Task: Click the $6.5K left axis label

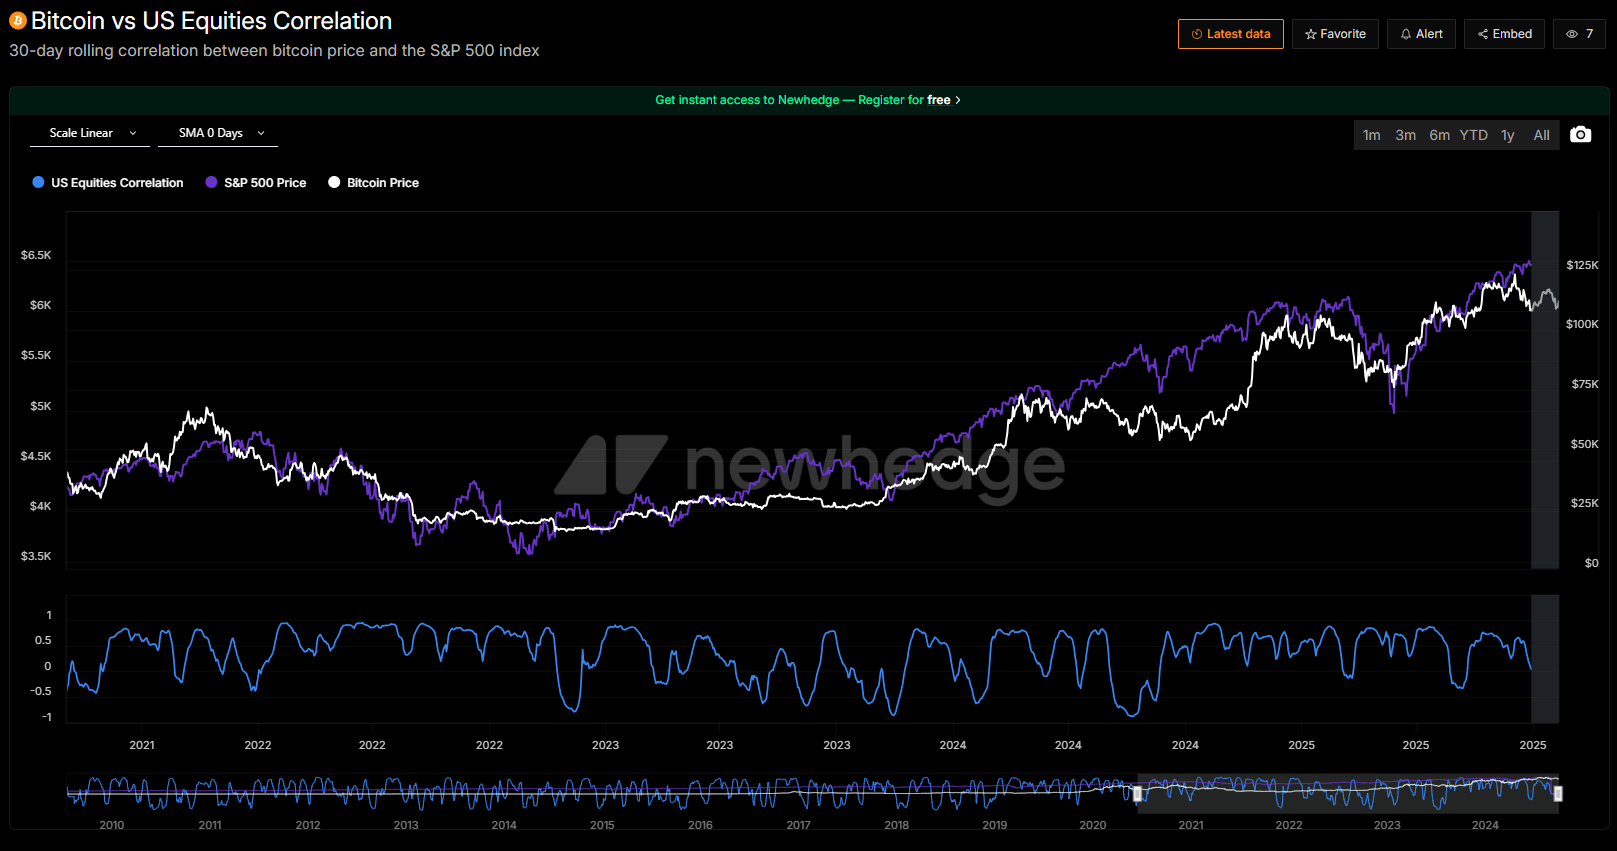Action: click(x=36, y=255)
